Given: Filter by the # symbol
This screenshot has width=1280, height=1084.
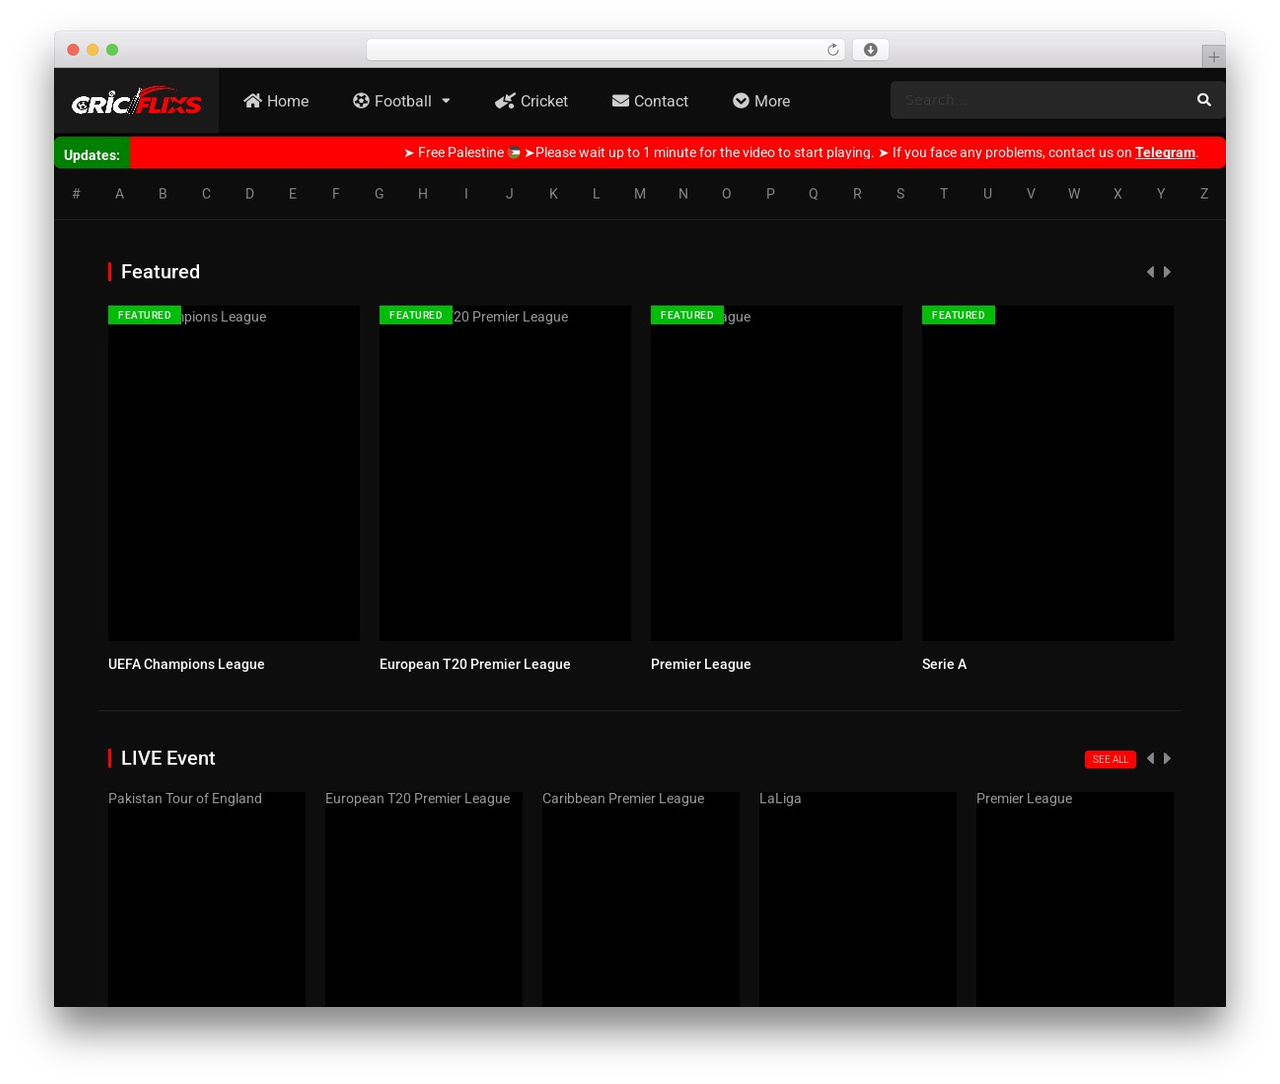Looking at the screenshot, I should click(x=76, y=194).
